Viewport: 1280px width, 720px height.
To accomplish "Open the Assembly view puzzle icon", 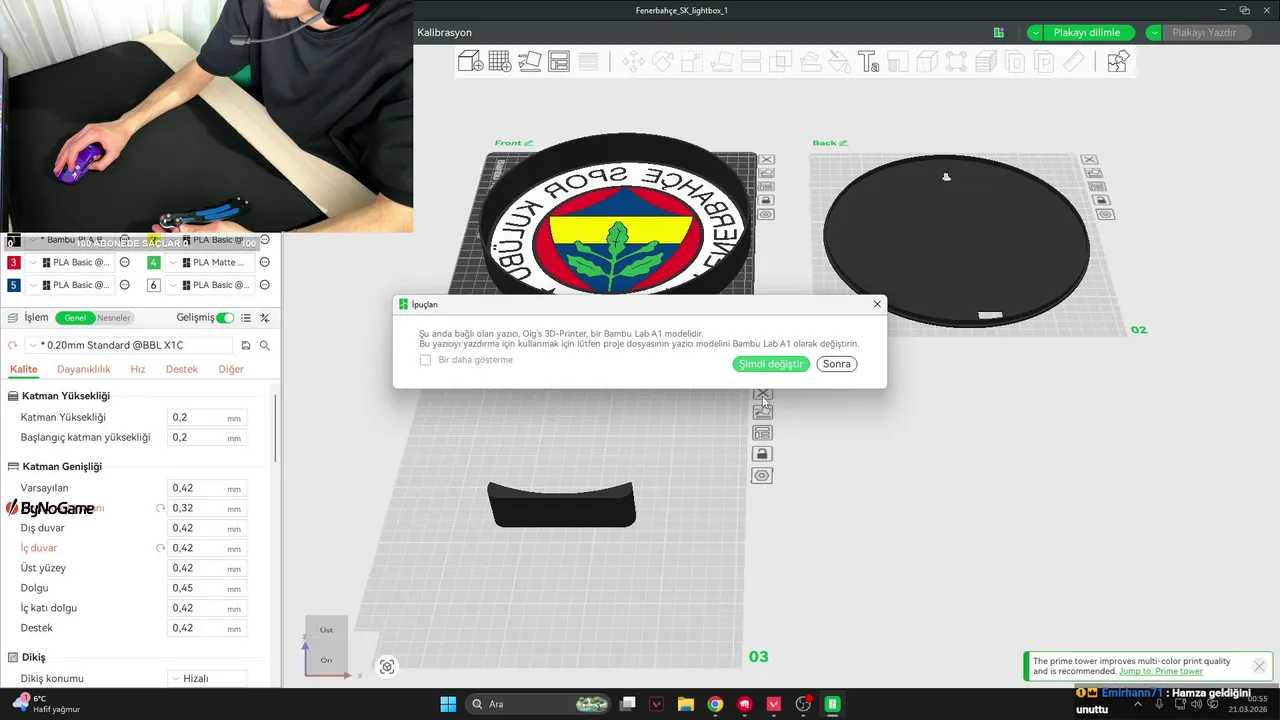I will [1118, 62].
